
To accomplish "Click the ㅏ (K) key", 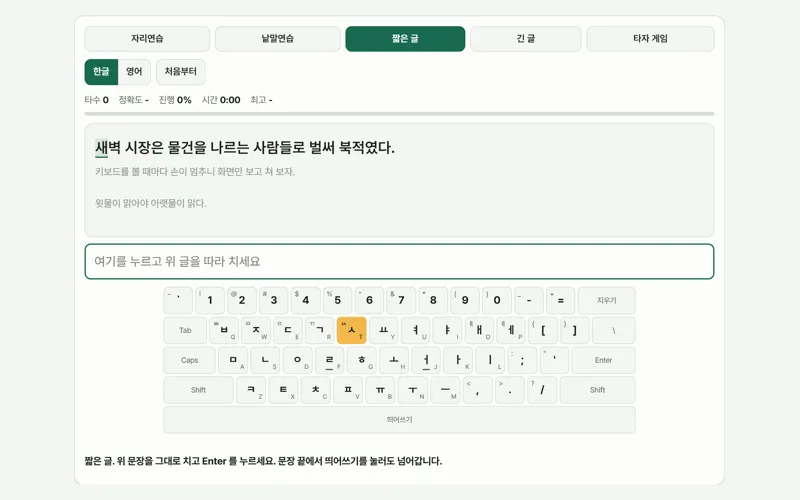I will pyautogui.click(x=458, y=360).
